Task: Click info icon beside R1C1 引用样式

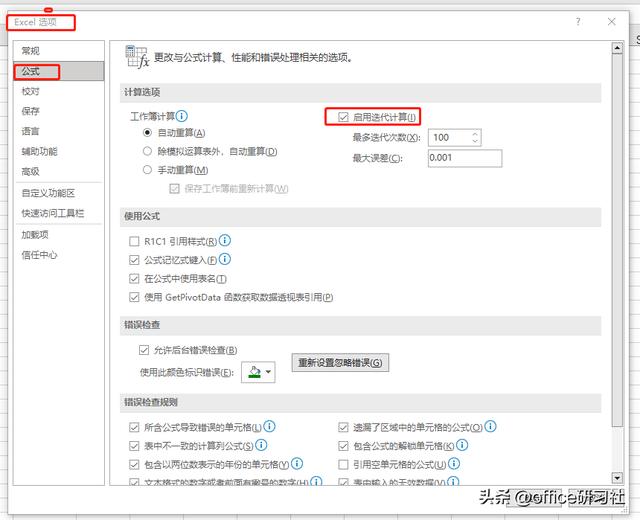Action: (225, 240)
